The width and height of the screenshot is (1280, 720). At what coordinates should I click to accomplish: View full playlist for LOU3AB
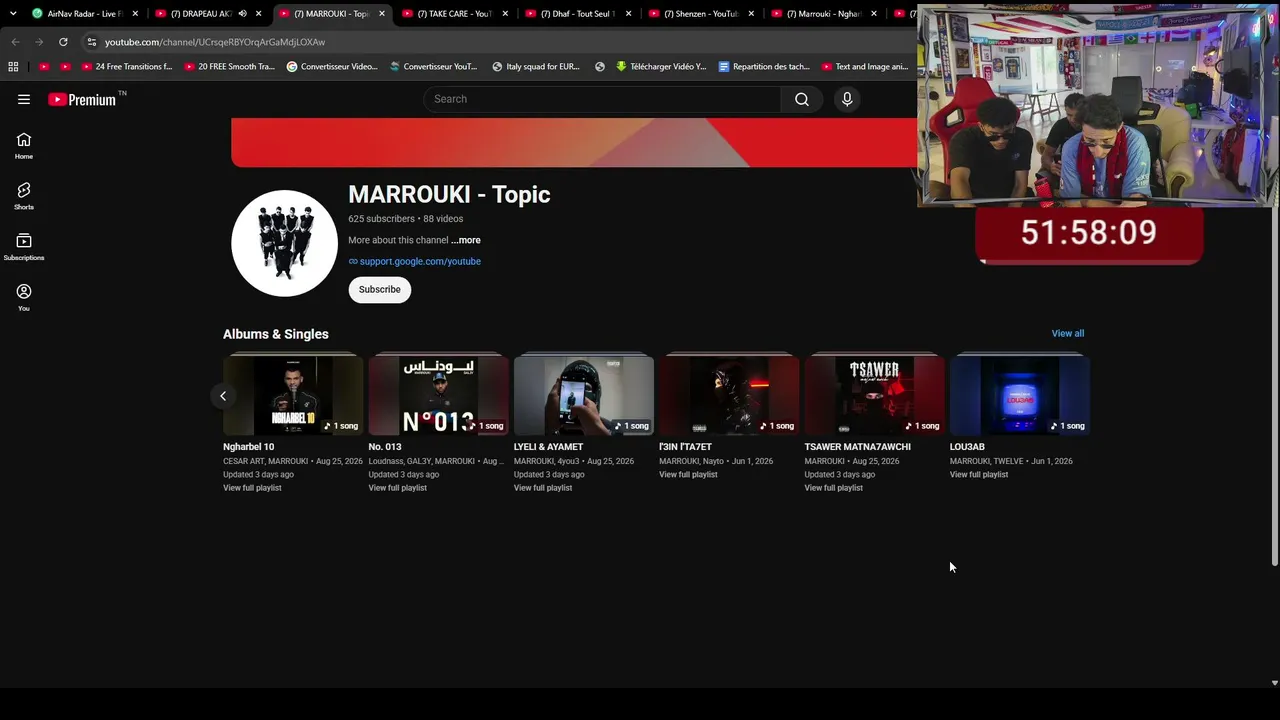coord(979,474)
